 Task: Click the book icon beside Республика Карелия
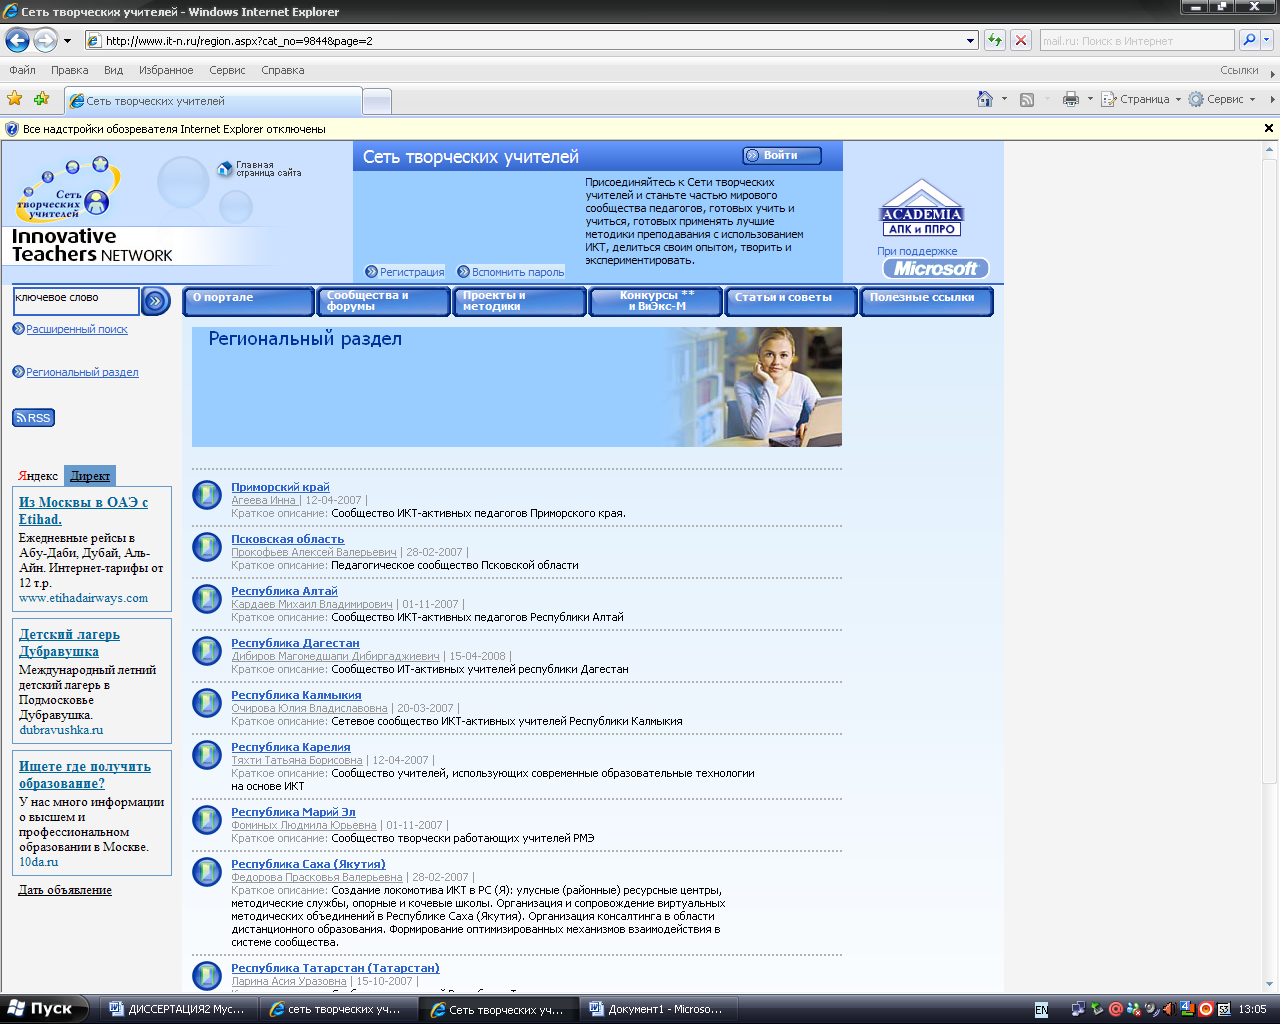coord(207,754)
